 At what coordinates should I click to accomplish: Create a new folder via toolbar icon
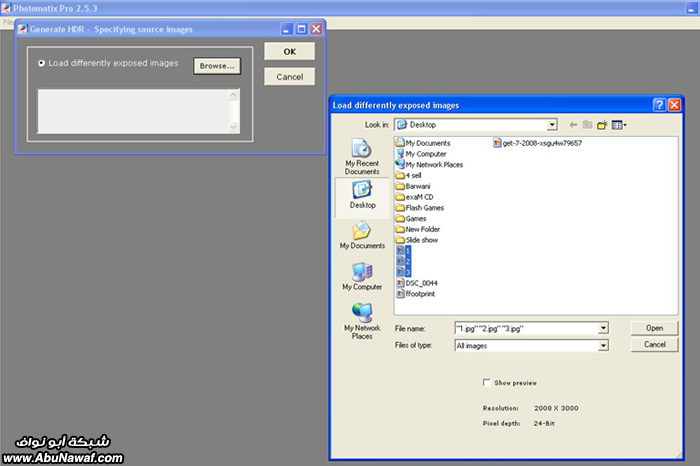coord(602,125)
